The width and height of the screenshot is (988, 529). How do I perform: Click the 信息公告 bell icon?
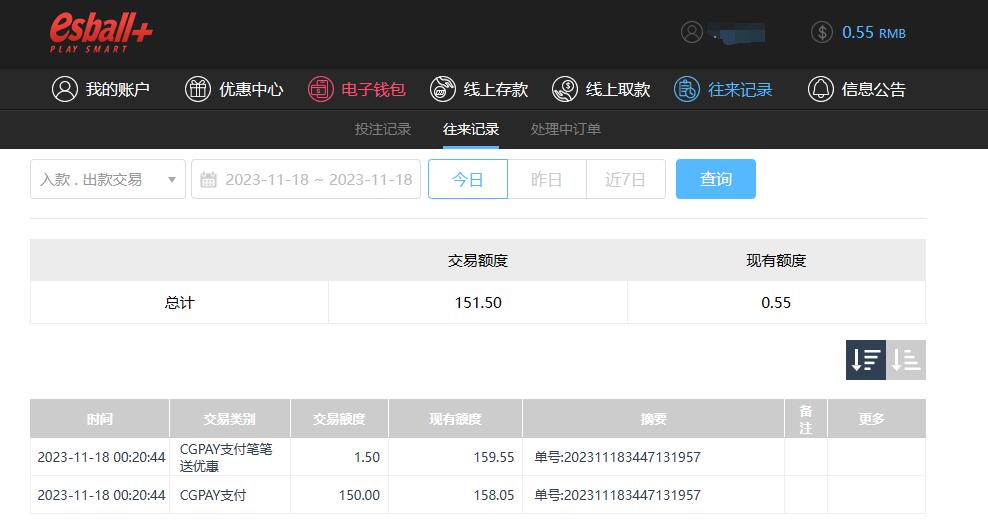click(820, 89)
